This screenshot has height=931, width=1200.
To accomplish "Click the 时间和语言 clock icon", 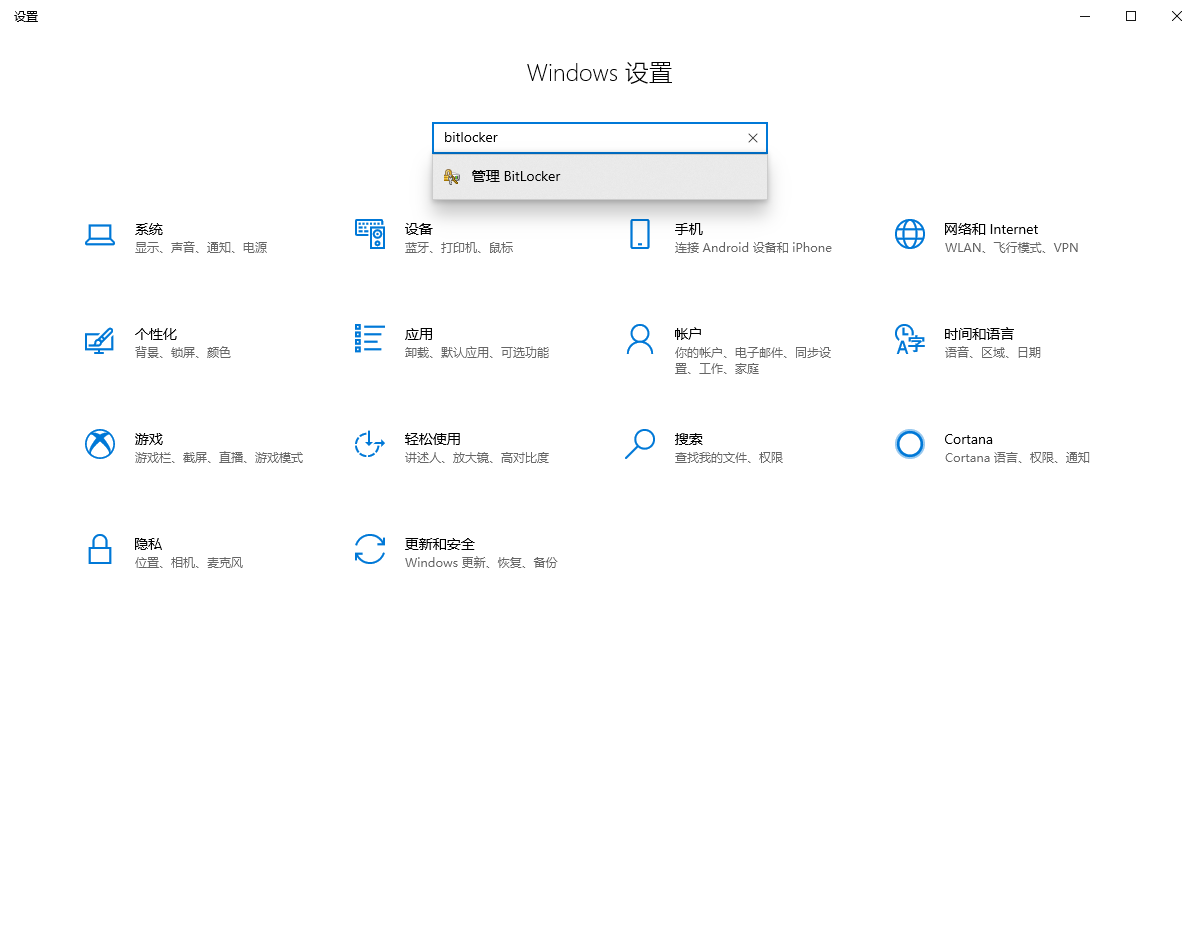I will (910, 339).
